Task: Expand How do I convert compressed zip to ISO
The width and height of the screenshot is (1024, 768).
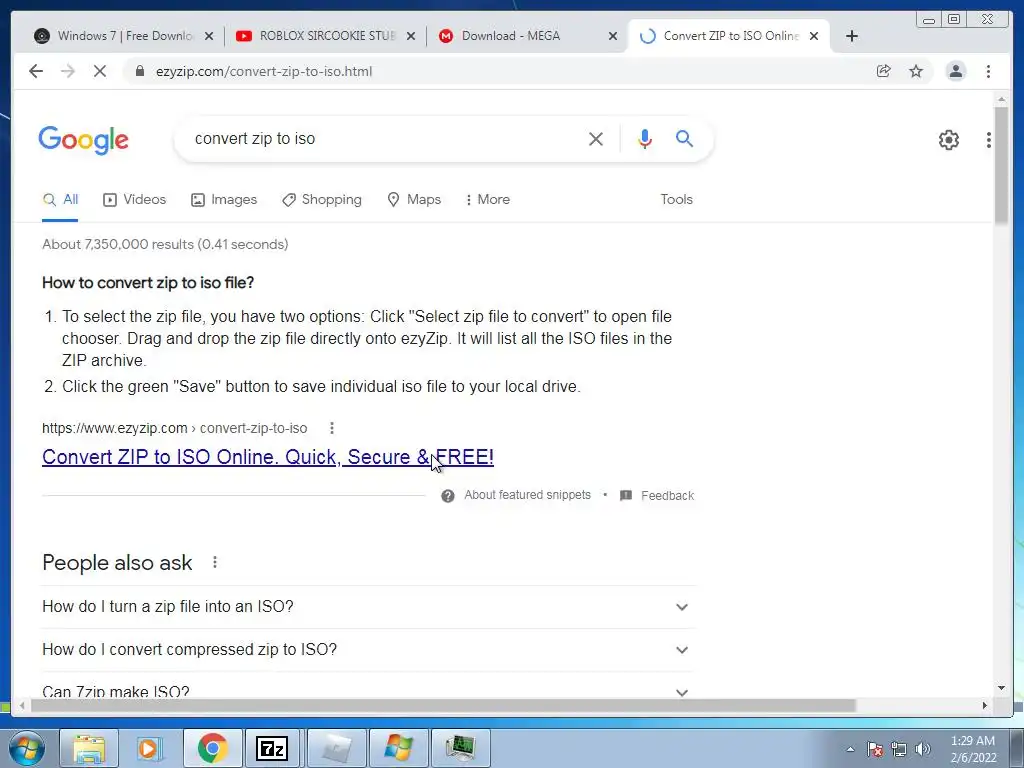Action: pos(368,650)
